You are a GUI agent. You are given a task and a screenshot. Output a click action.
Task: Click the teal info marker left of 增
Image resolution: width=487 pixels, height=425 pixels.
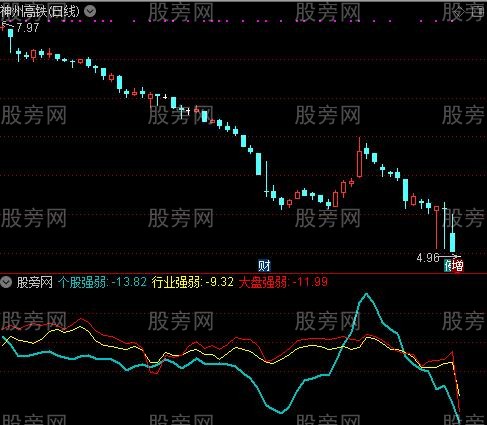pos(448,266)
